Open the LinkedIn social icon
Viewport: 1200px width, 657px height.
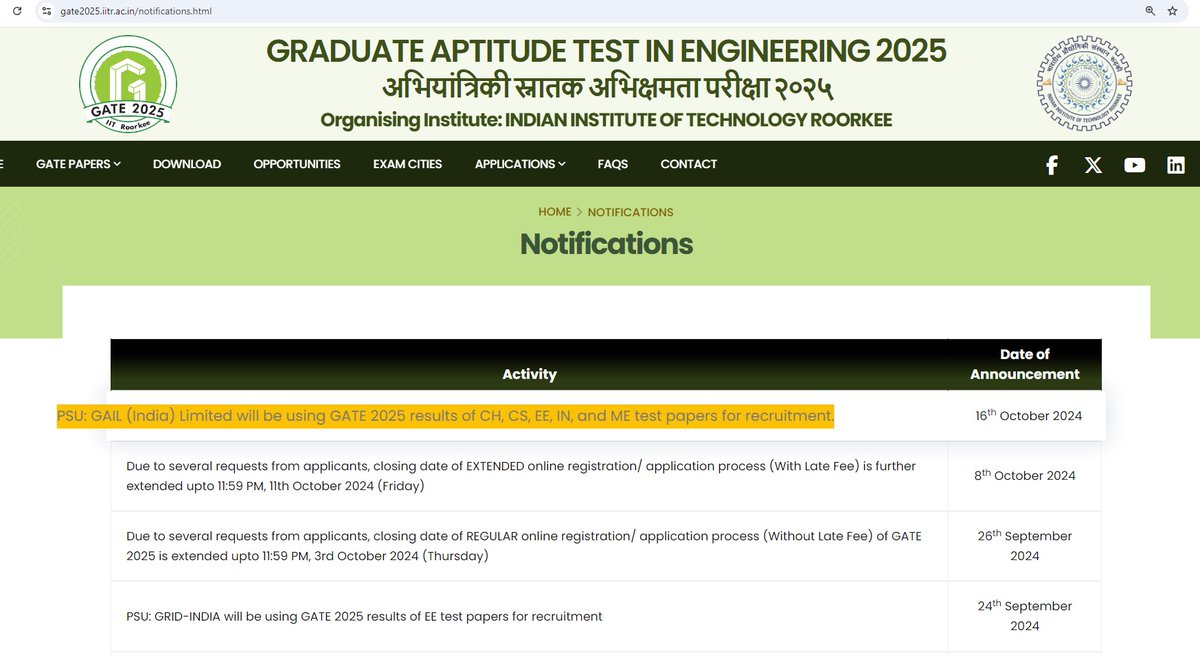pos(1176,165)
